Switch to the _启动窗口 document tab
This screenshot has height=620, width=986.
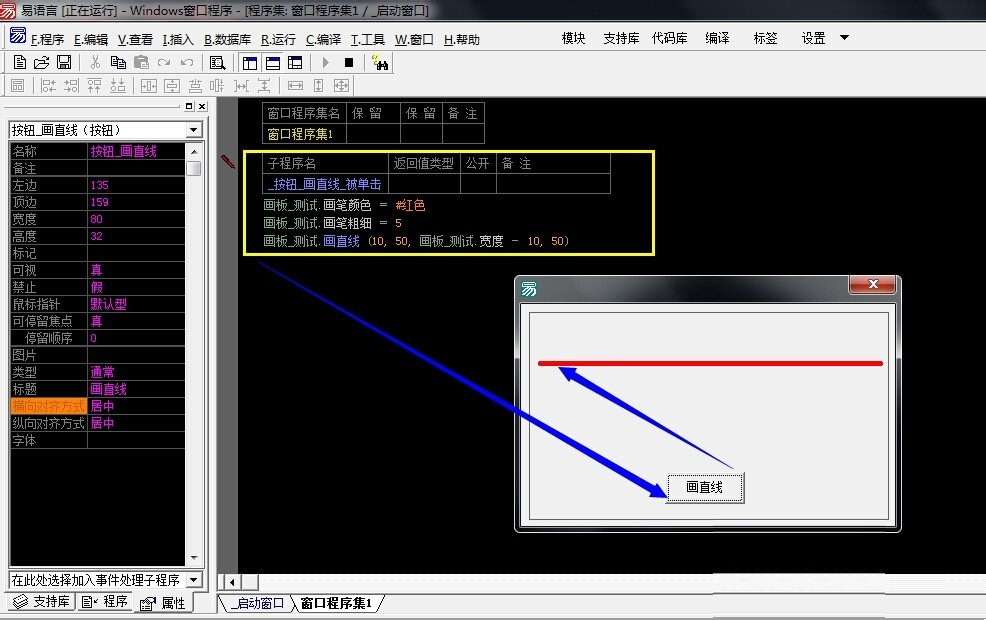pyautogui.click(x=257, y=604)
